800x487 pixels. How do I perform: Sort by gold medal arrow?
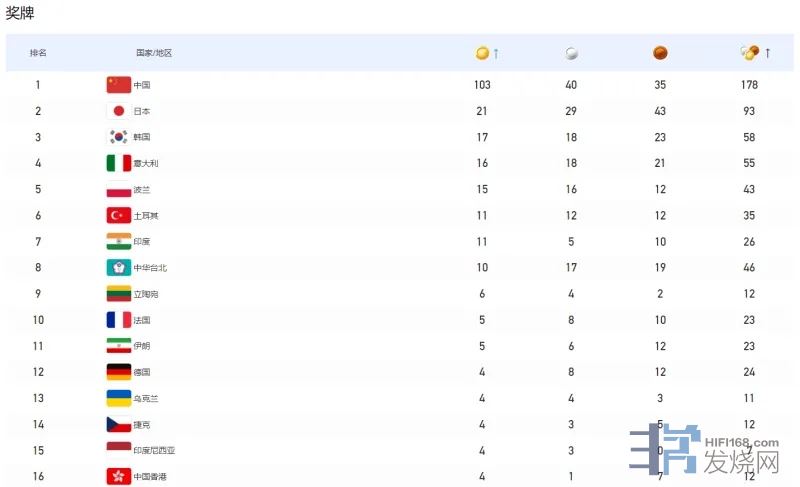point(496,53)
